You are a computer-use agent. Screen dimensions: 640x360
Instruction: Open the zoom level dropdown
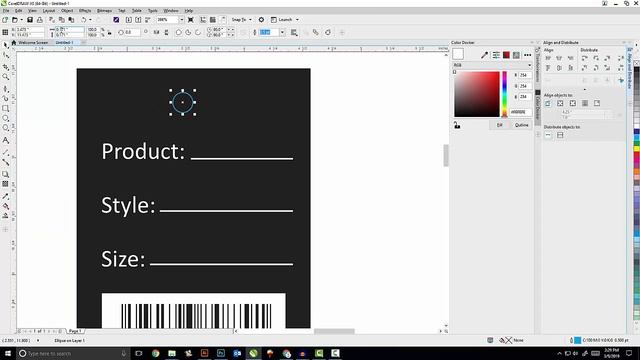click(x=182, y=20)
